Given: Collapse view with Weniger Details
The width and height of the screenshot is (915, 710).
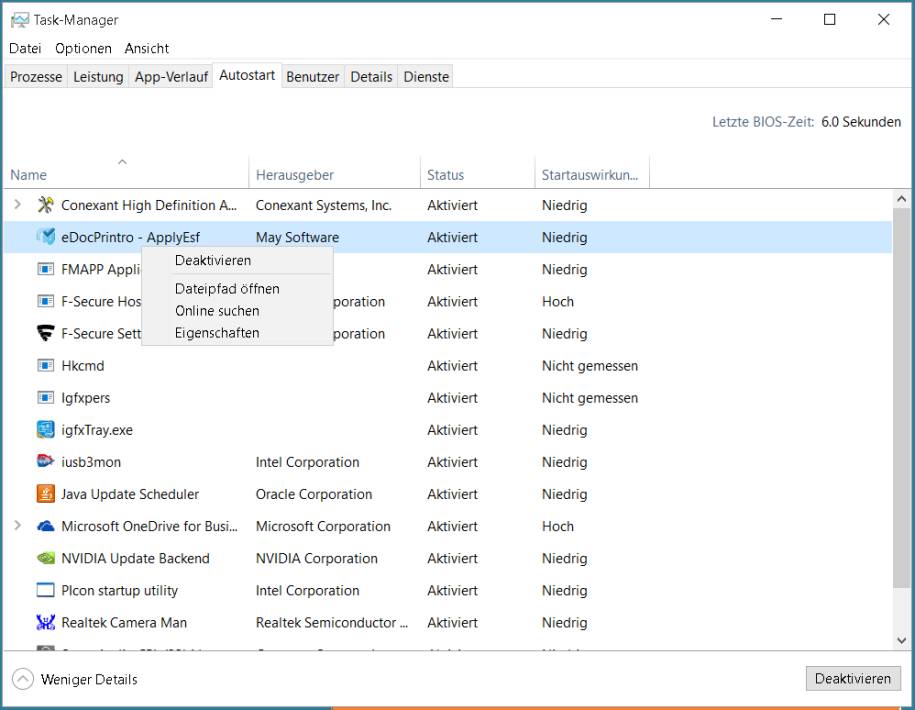Looking at the screenshot, I should (x=75, y=679).
